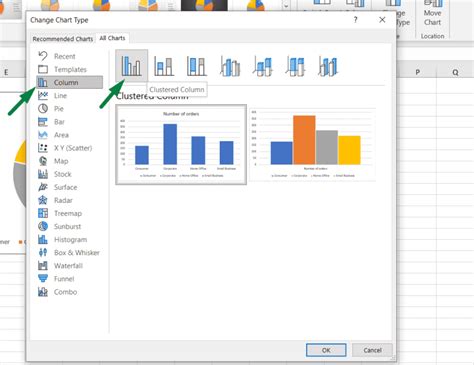
Task: Choose the multi-color column chart preview
Action: tap(313, 144)
